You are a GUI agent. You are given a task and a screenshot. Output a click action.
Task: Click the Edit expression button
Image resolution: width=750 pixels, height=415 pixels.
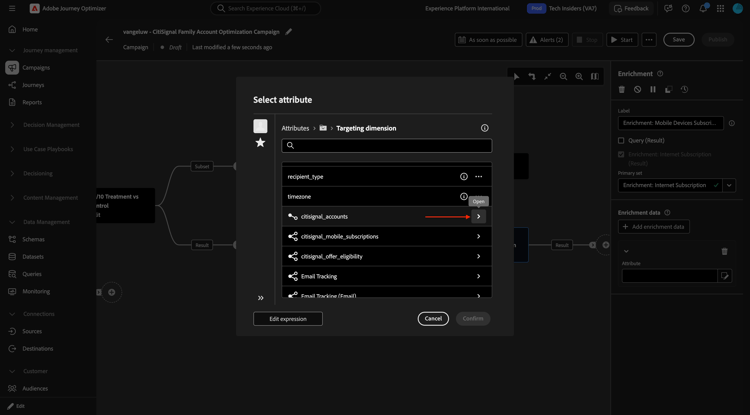[x=288, y=319]
